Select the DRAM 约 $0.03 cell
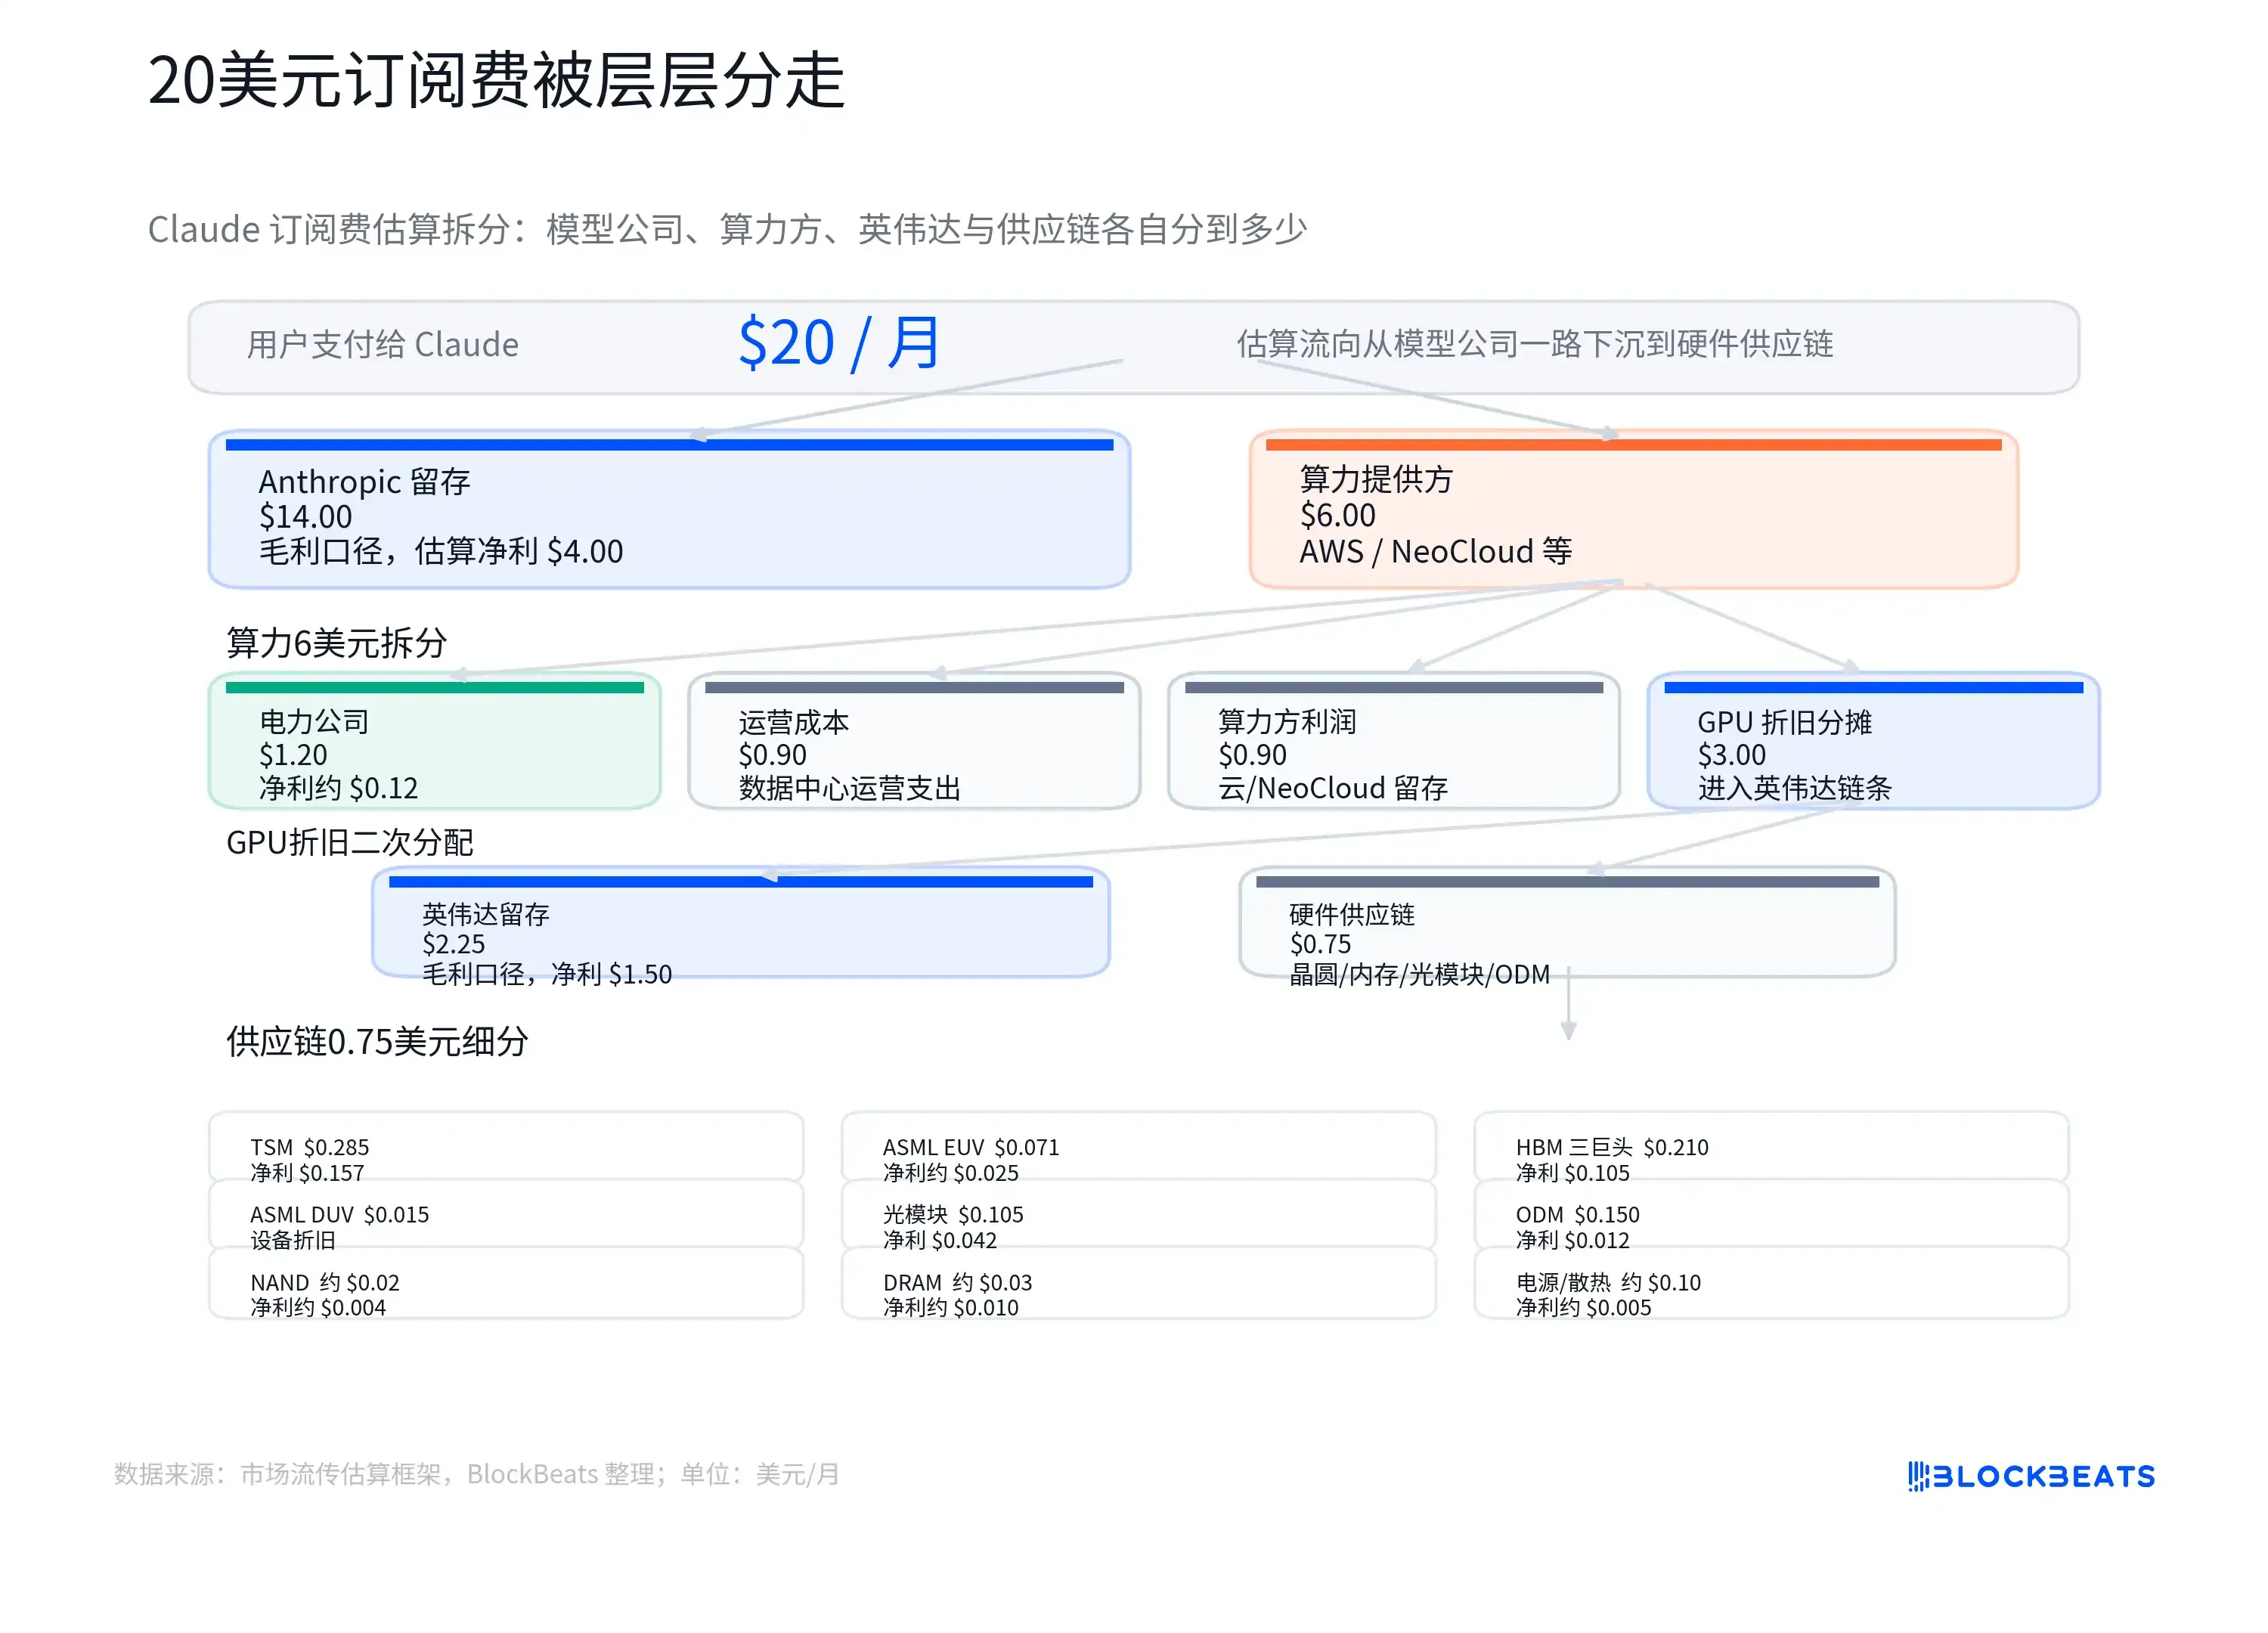The height and width of the screenshot is (1633, 2268). [1139, 1283]
